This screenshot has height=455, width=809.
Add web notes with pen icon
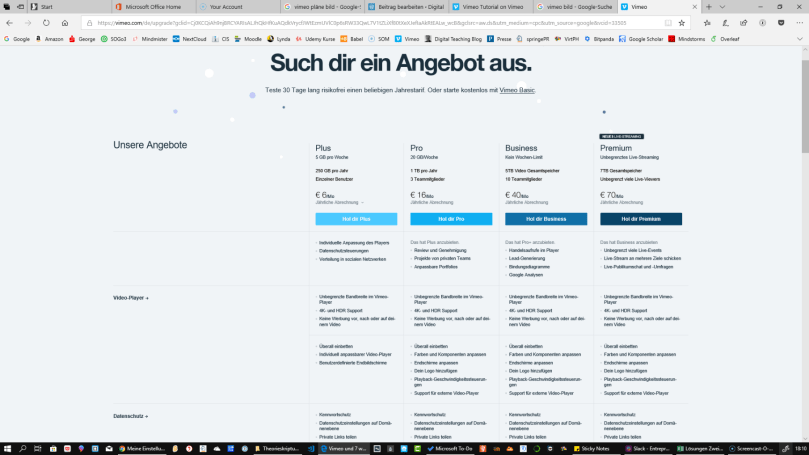tap(725, 23)
